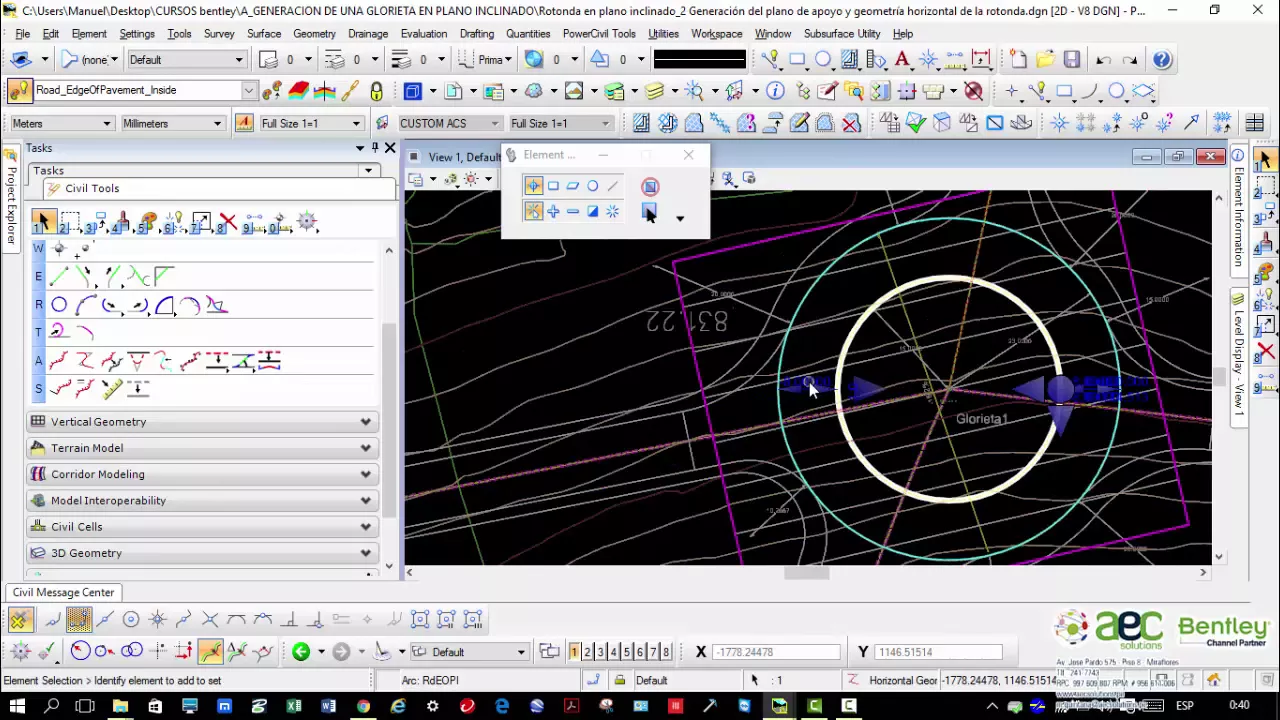Click the X coordinate input field
The image size is (1280, 720).
[777, 652]
